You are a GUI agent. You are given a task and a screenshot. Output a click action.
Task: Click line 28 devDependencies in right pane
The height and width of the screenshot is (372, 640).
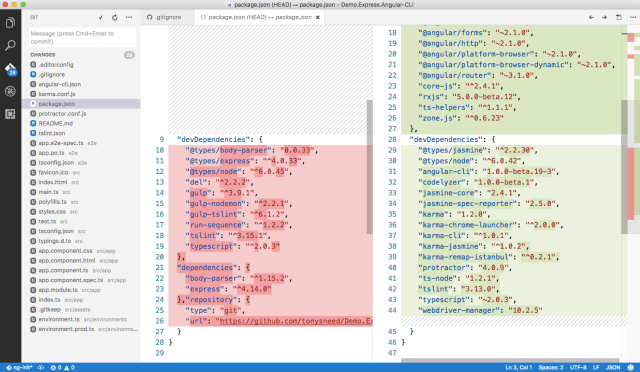[452, 139]
